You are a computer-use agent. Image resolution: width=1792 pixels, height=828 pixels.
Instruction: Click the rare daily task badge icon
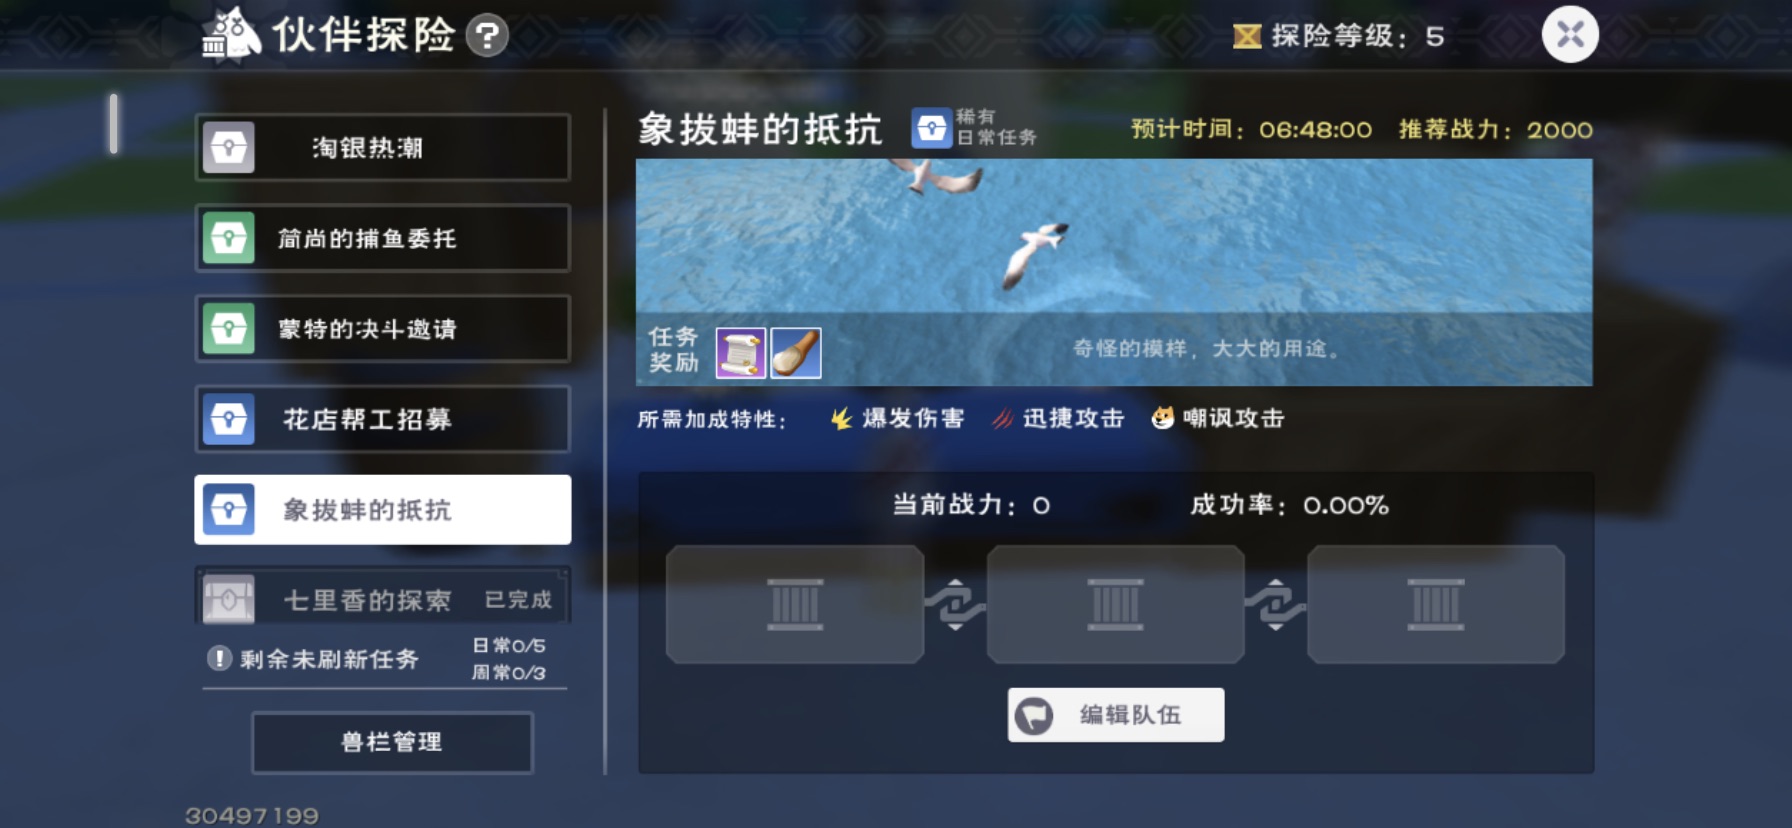[x=931, y=128]
